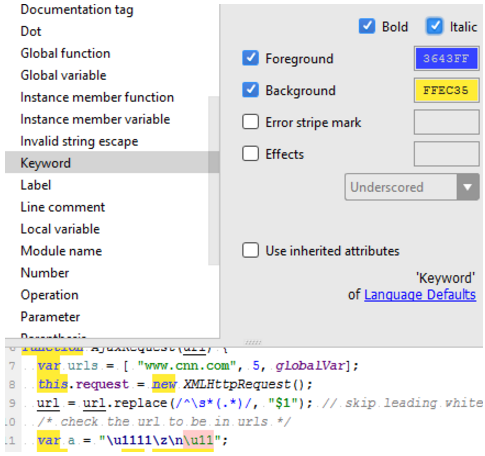Open the Underscored effects dropdown arrow

point(468,187)
